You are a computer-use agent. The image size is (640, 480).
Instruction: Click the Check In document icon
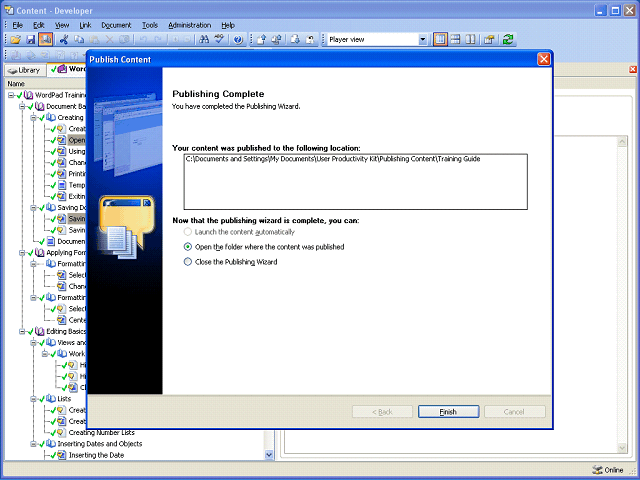262,40
